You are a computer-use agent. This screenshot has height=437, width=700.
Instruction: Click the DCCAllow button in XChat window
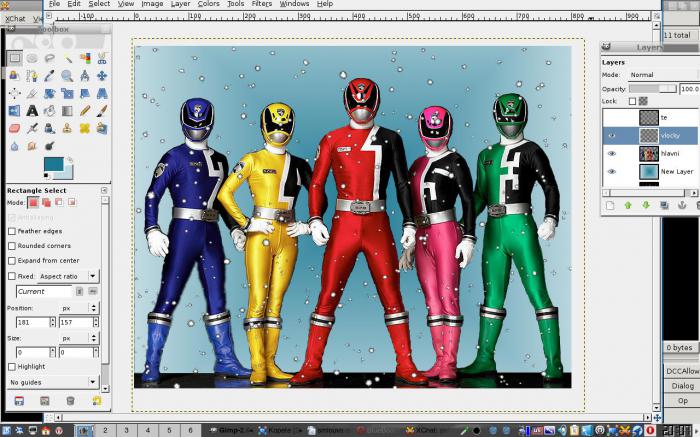click(x=682, y=371)
